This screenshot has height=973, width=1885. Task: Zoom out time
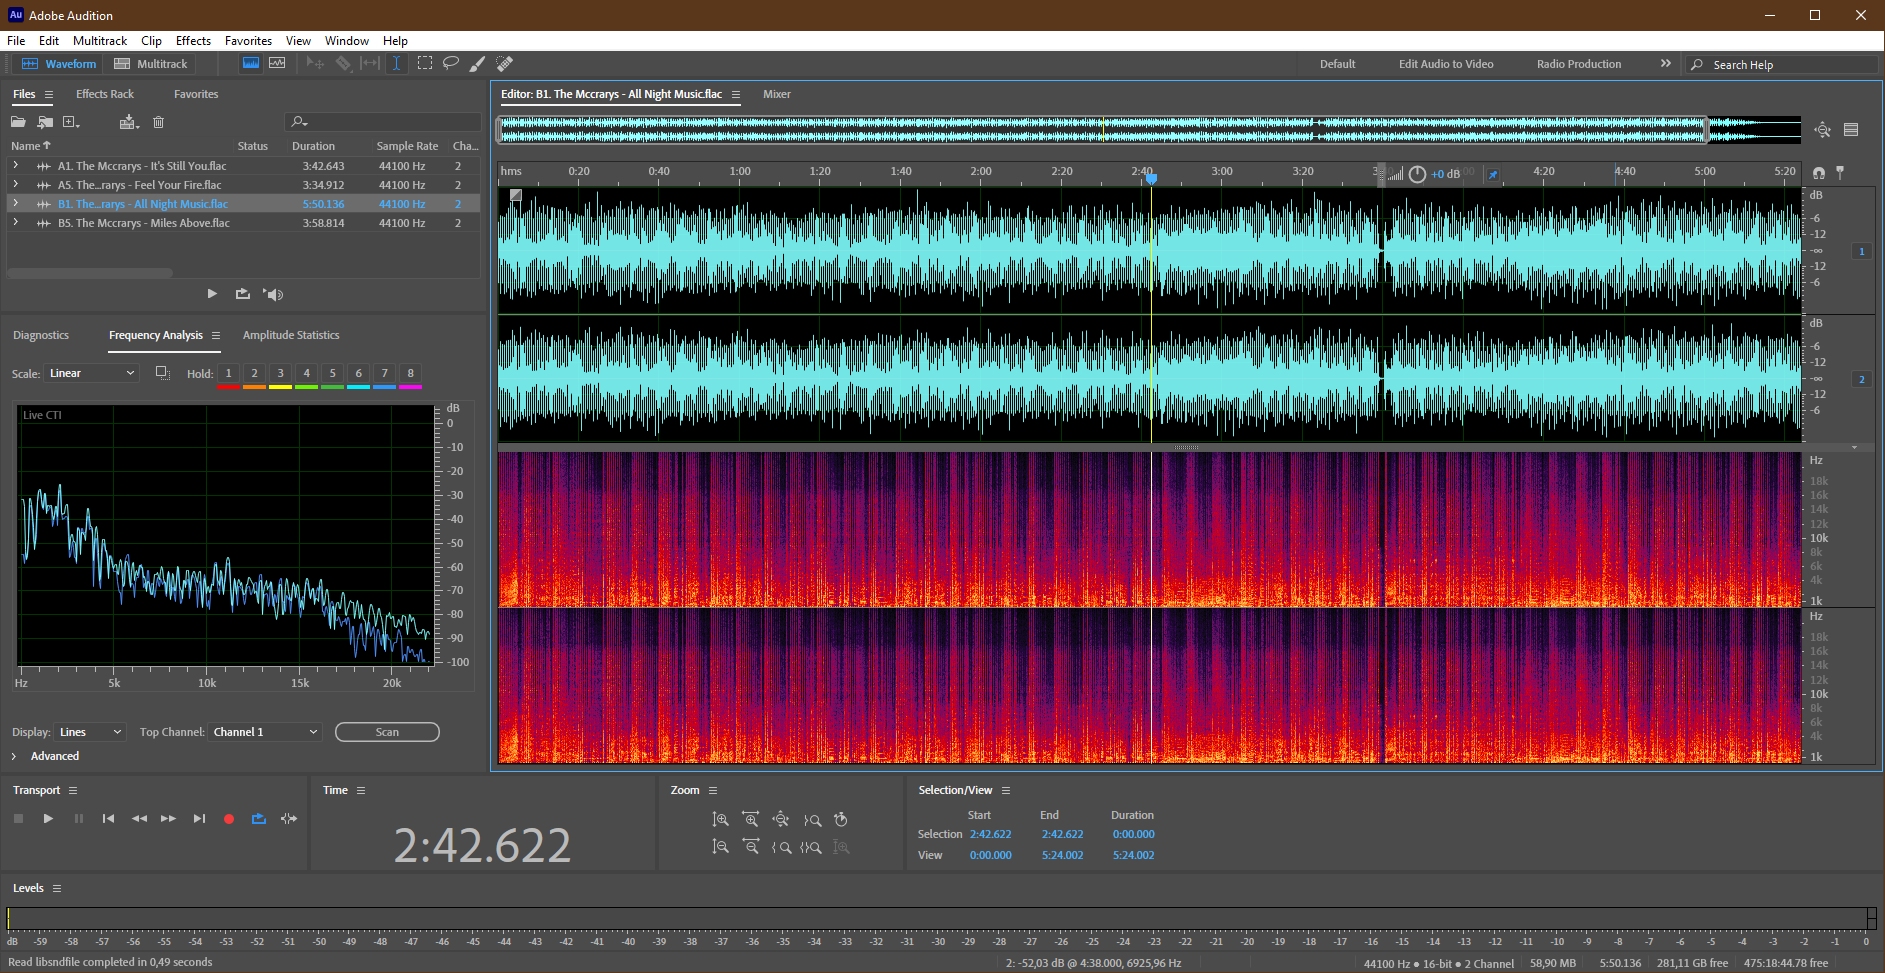751,847
